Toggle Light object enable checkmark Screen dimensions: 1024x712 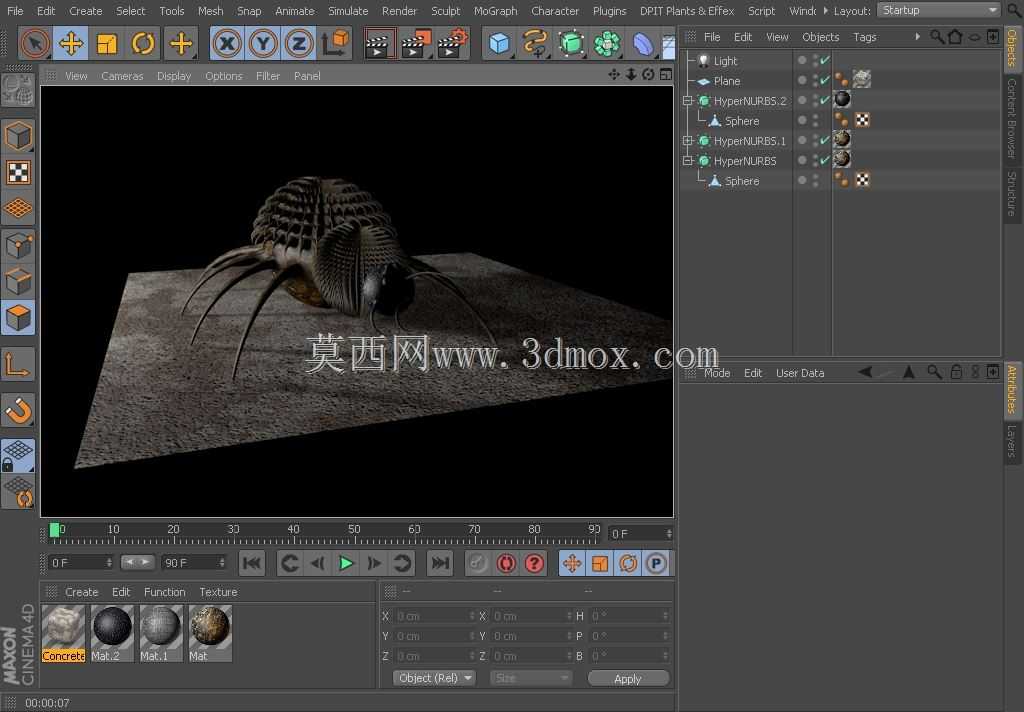tap(825, 60)
